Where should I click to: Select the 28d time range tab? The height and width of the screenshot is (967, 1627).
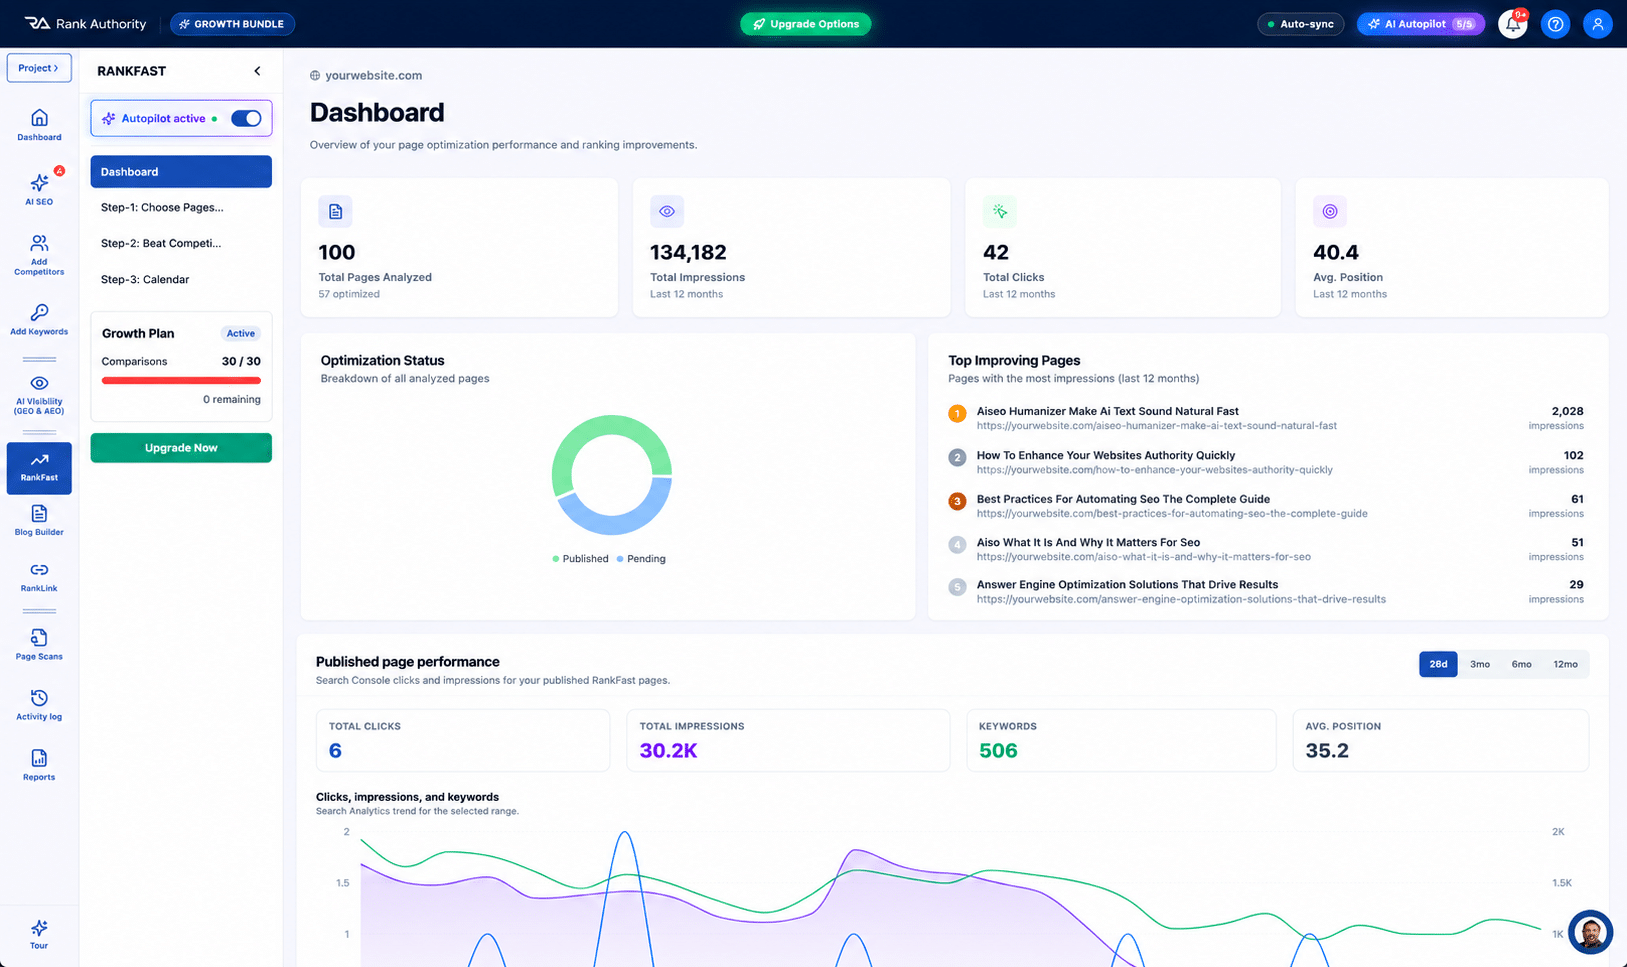point(1438,664)
